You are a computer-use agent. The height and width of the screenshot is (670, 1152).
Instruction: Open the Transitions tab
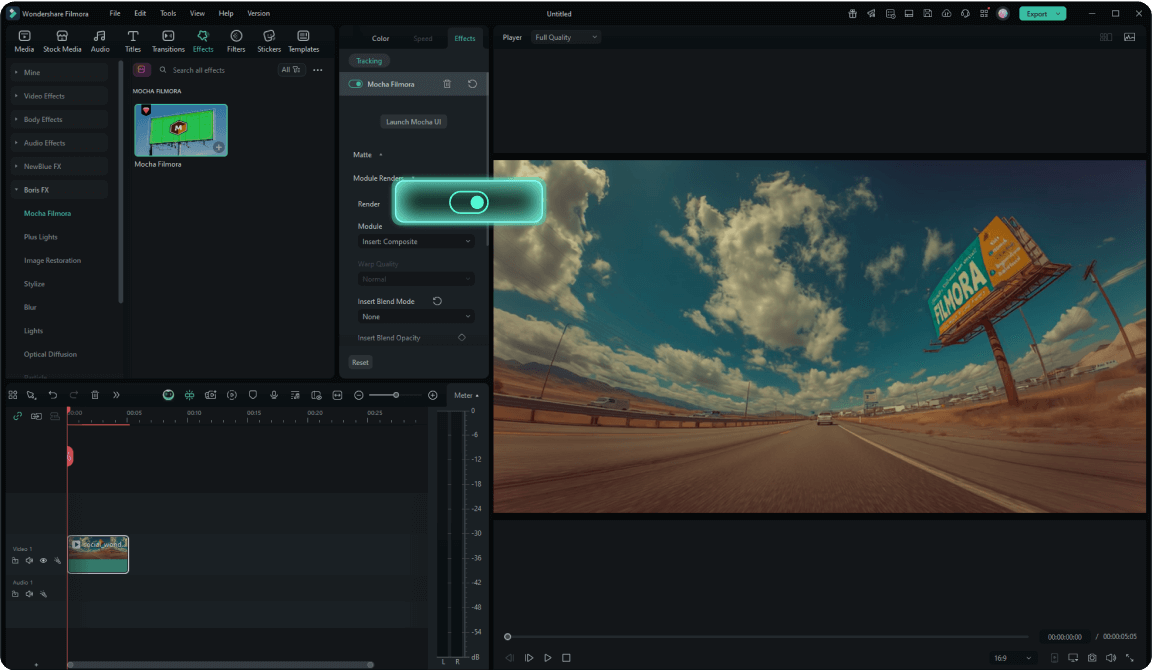pos(168,41)
